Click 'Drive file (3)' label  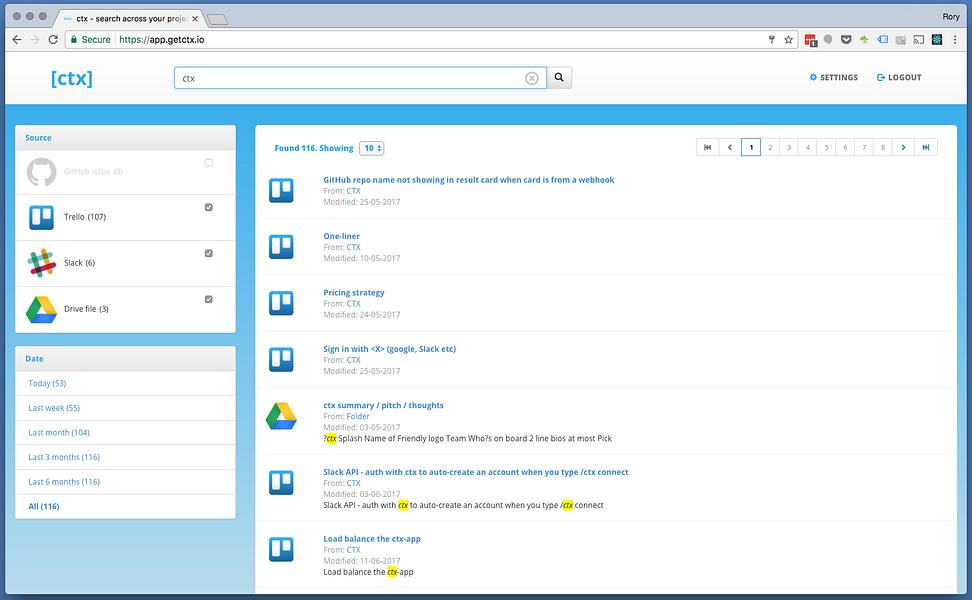point(86,309)
